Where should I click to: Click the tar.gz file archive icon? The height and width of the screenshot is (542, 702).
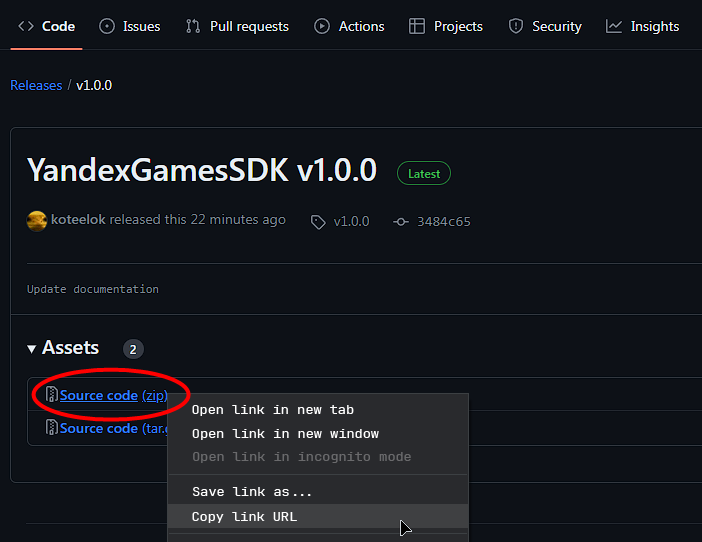pos(52,428)
